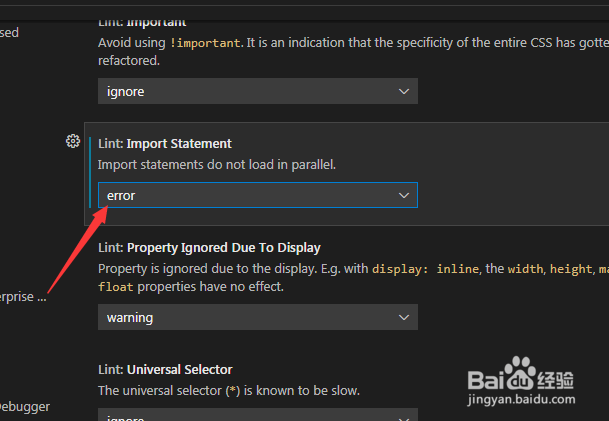Click the gear icon beside Import Statement

72,142
